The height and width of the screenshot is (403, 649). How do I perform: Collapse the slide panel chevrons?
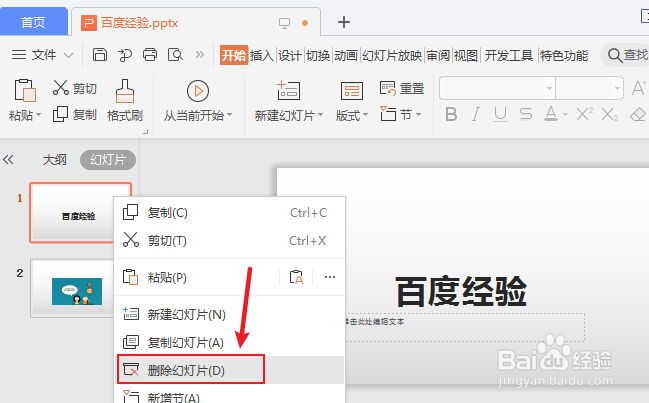point(8,159)
